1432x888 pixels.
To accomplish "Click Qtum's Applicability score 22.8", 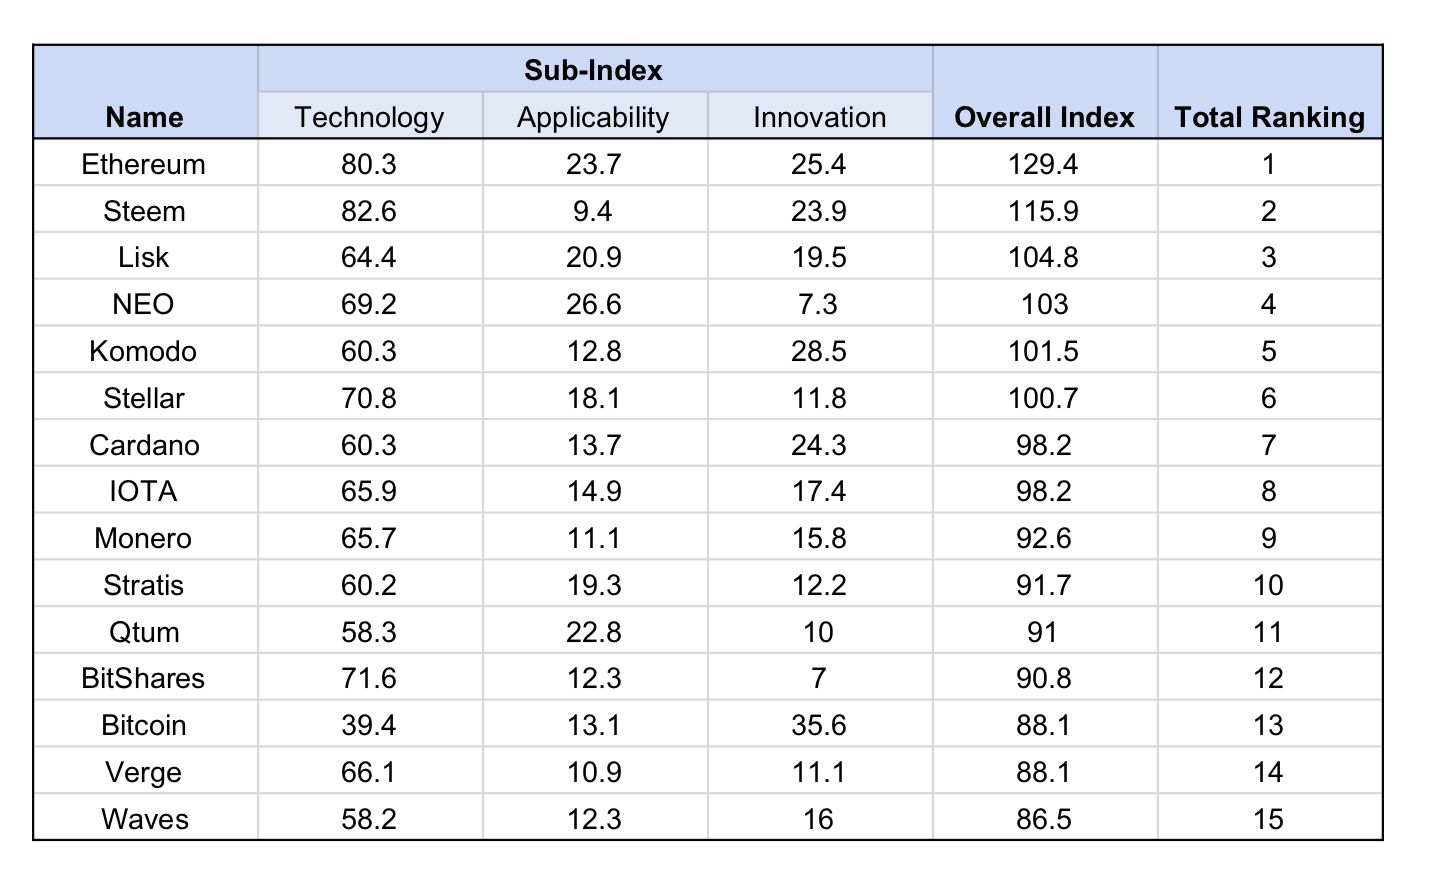I will [x=594, y=632].
